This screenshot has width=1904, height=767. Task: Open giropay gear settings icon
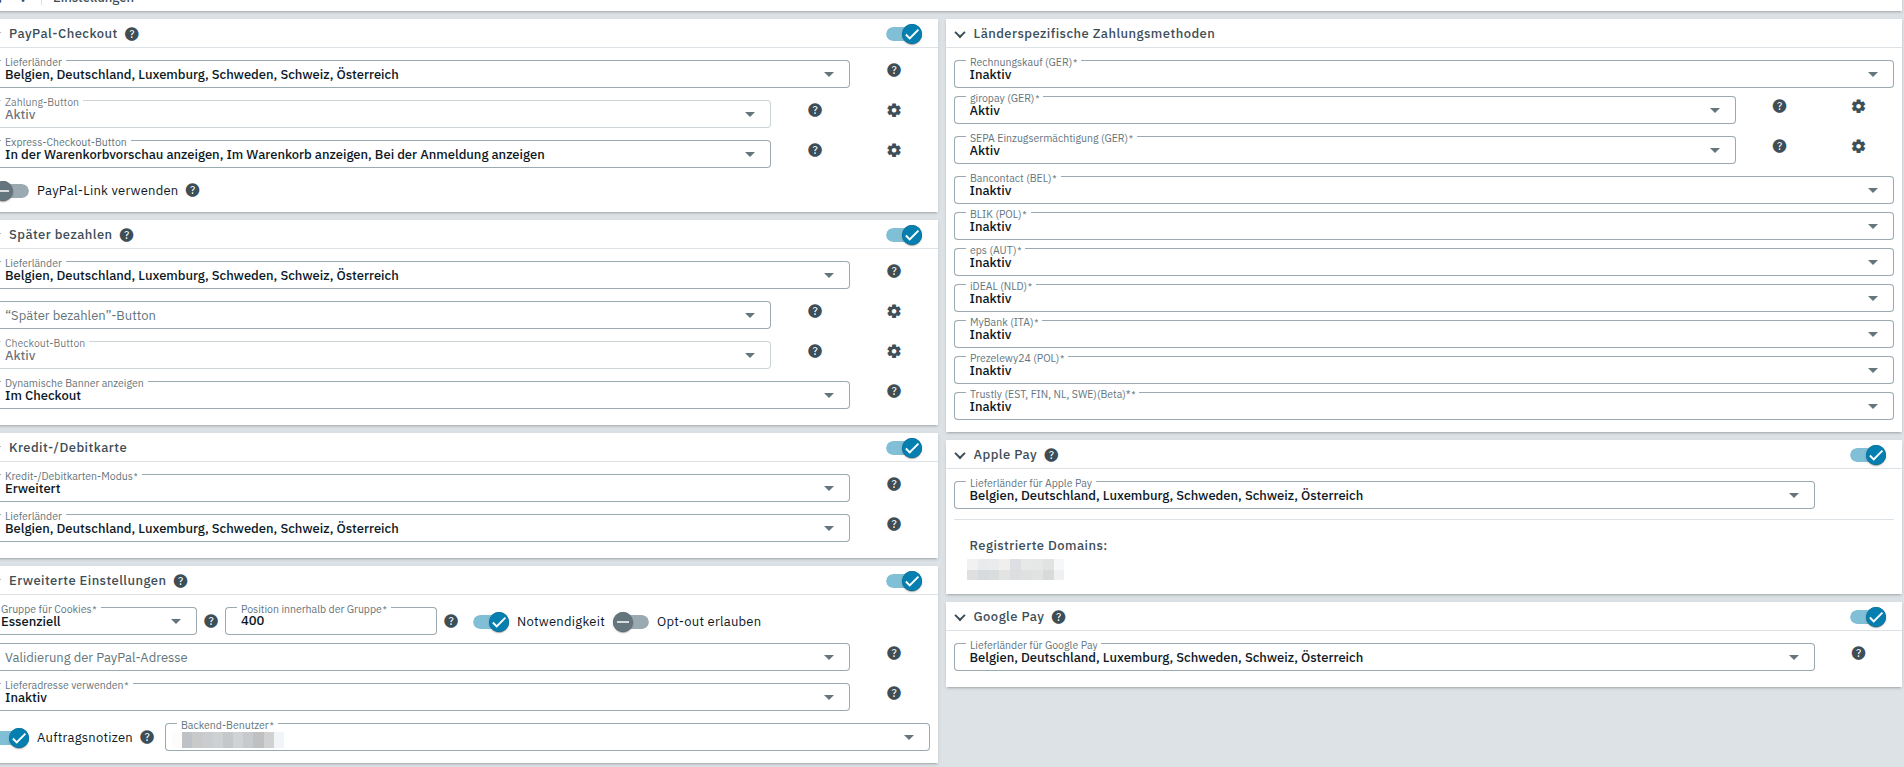click(x=1858, y=107)
